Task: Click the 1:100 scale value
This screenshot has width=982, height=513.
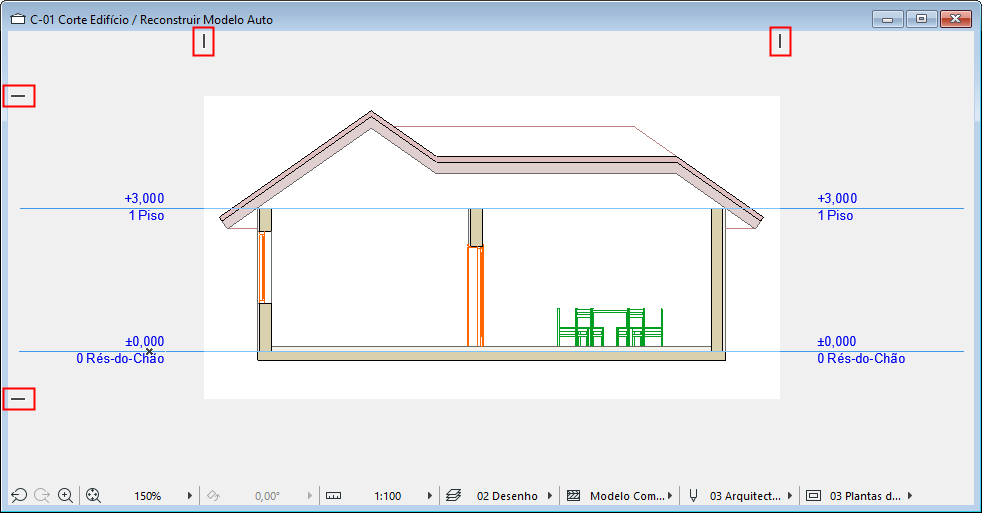Action: (x=388, y=496)
